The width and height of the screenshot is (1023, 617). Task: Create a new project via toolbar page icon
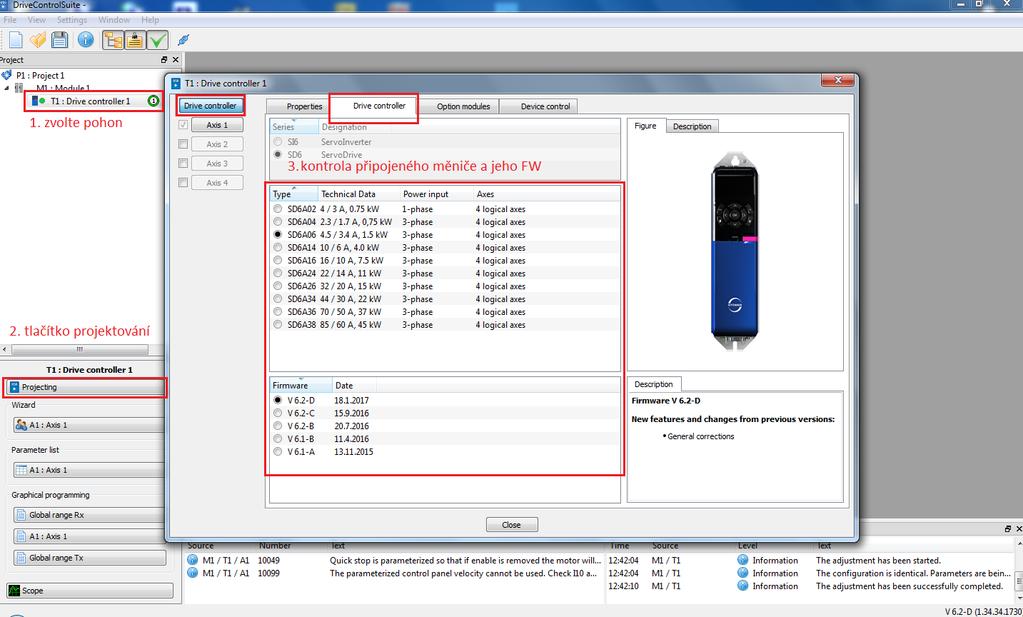[15, 40]
